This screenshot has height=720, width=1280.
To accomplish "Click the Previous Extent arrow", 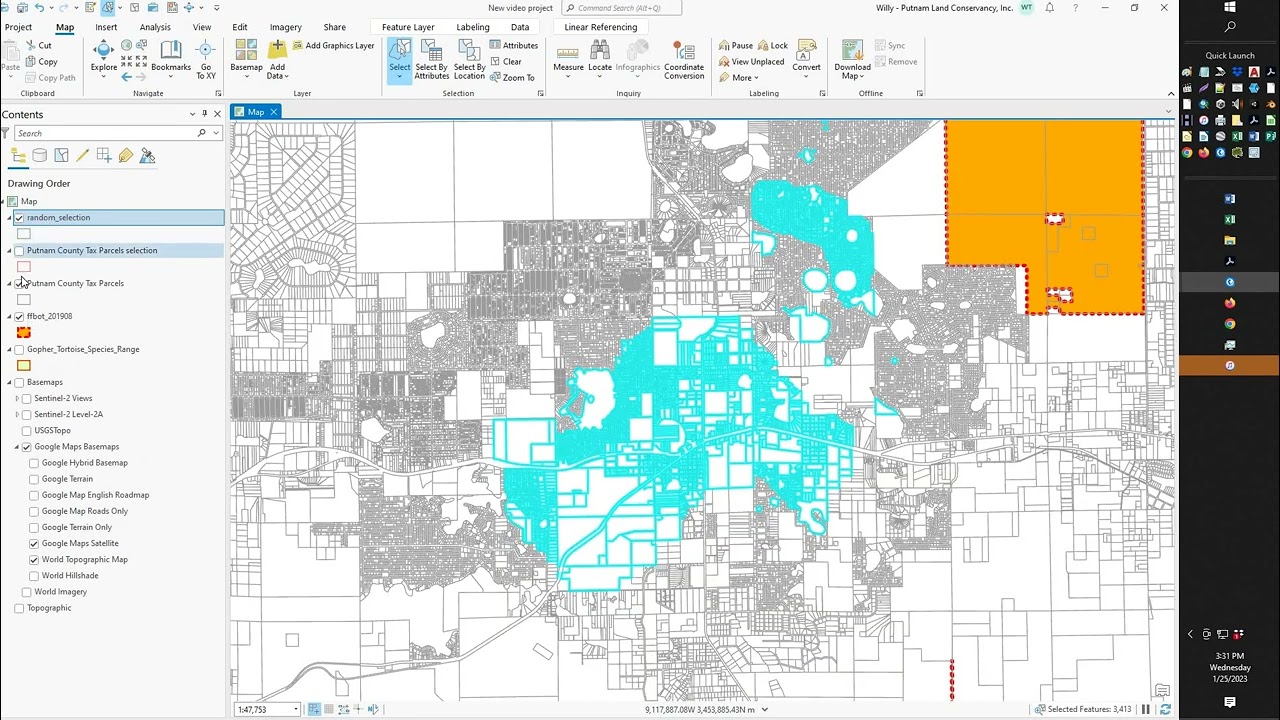I will point(127,77).
